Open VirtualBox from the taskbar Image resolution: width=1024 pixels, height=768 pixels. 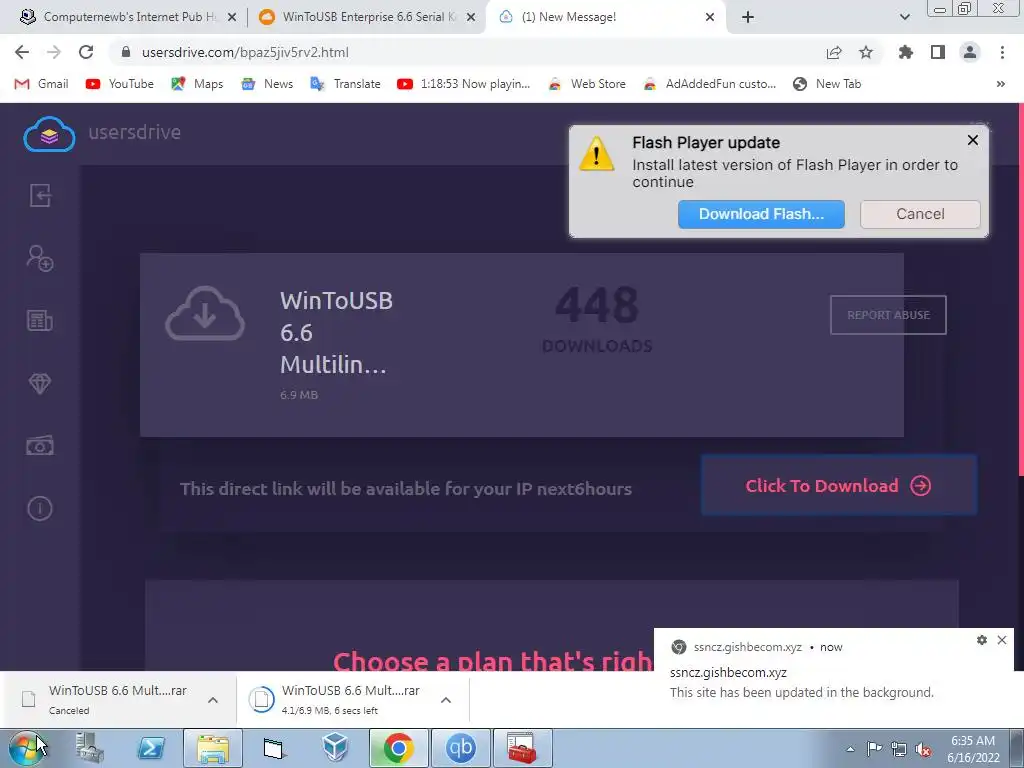pyautogui.click(x=336, y=748)
